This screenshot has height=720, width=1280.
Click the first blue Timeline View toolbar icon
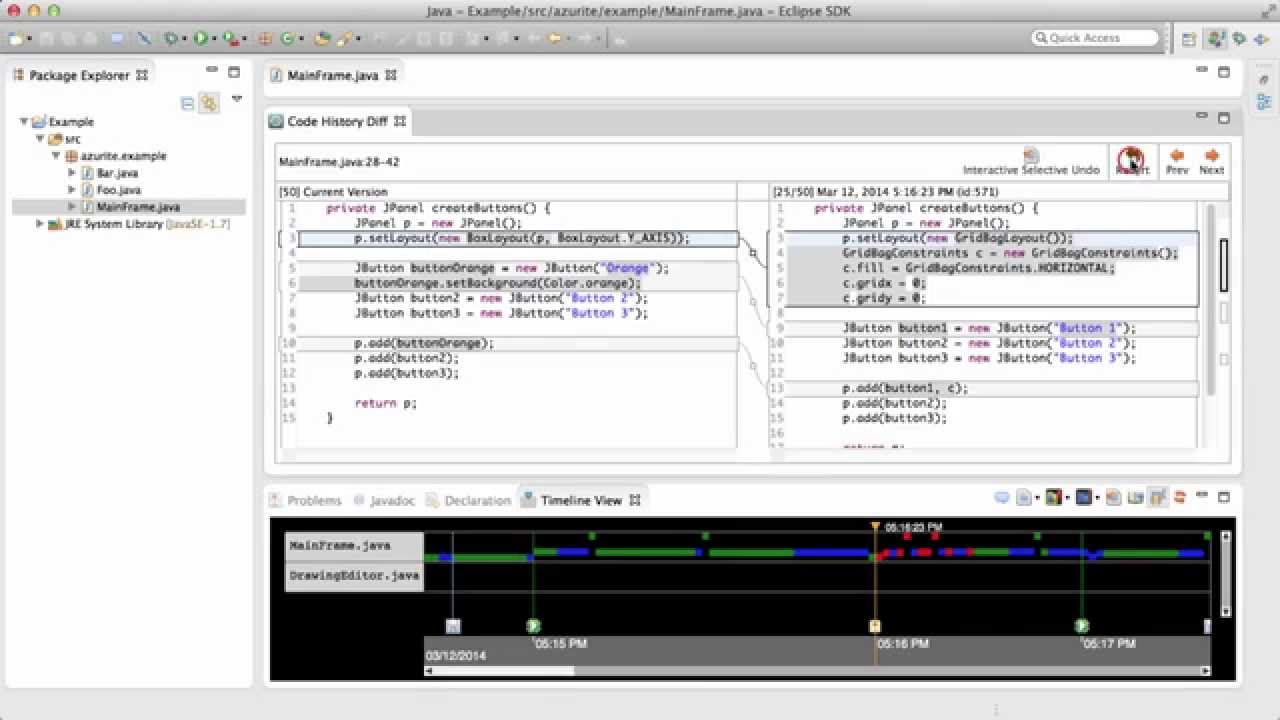click(x=1002, y=497)
